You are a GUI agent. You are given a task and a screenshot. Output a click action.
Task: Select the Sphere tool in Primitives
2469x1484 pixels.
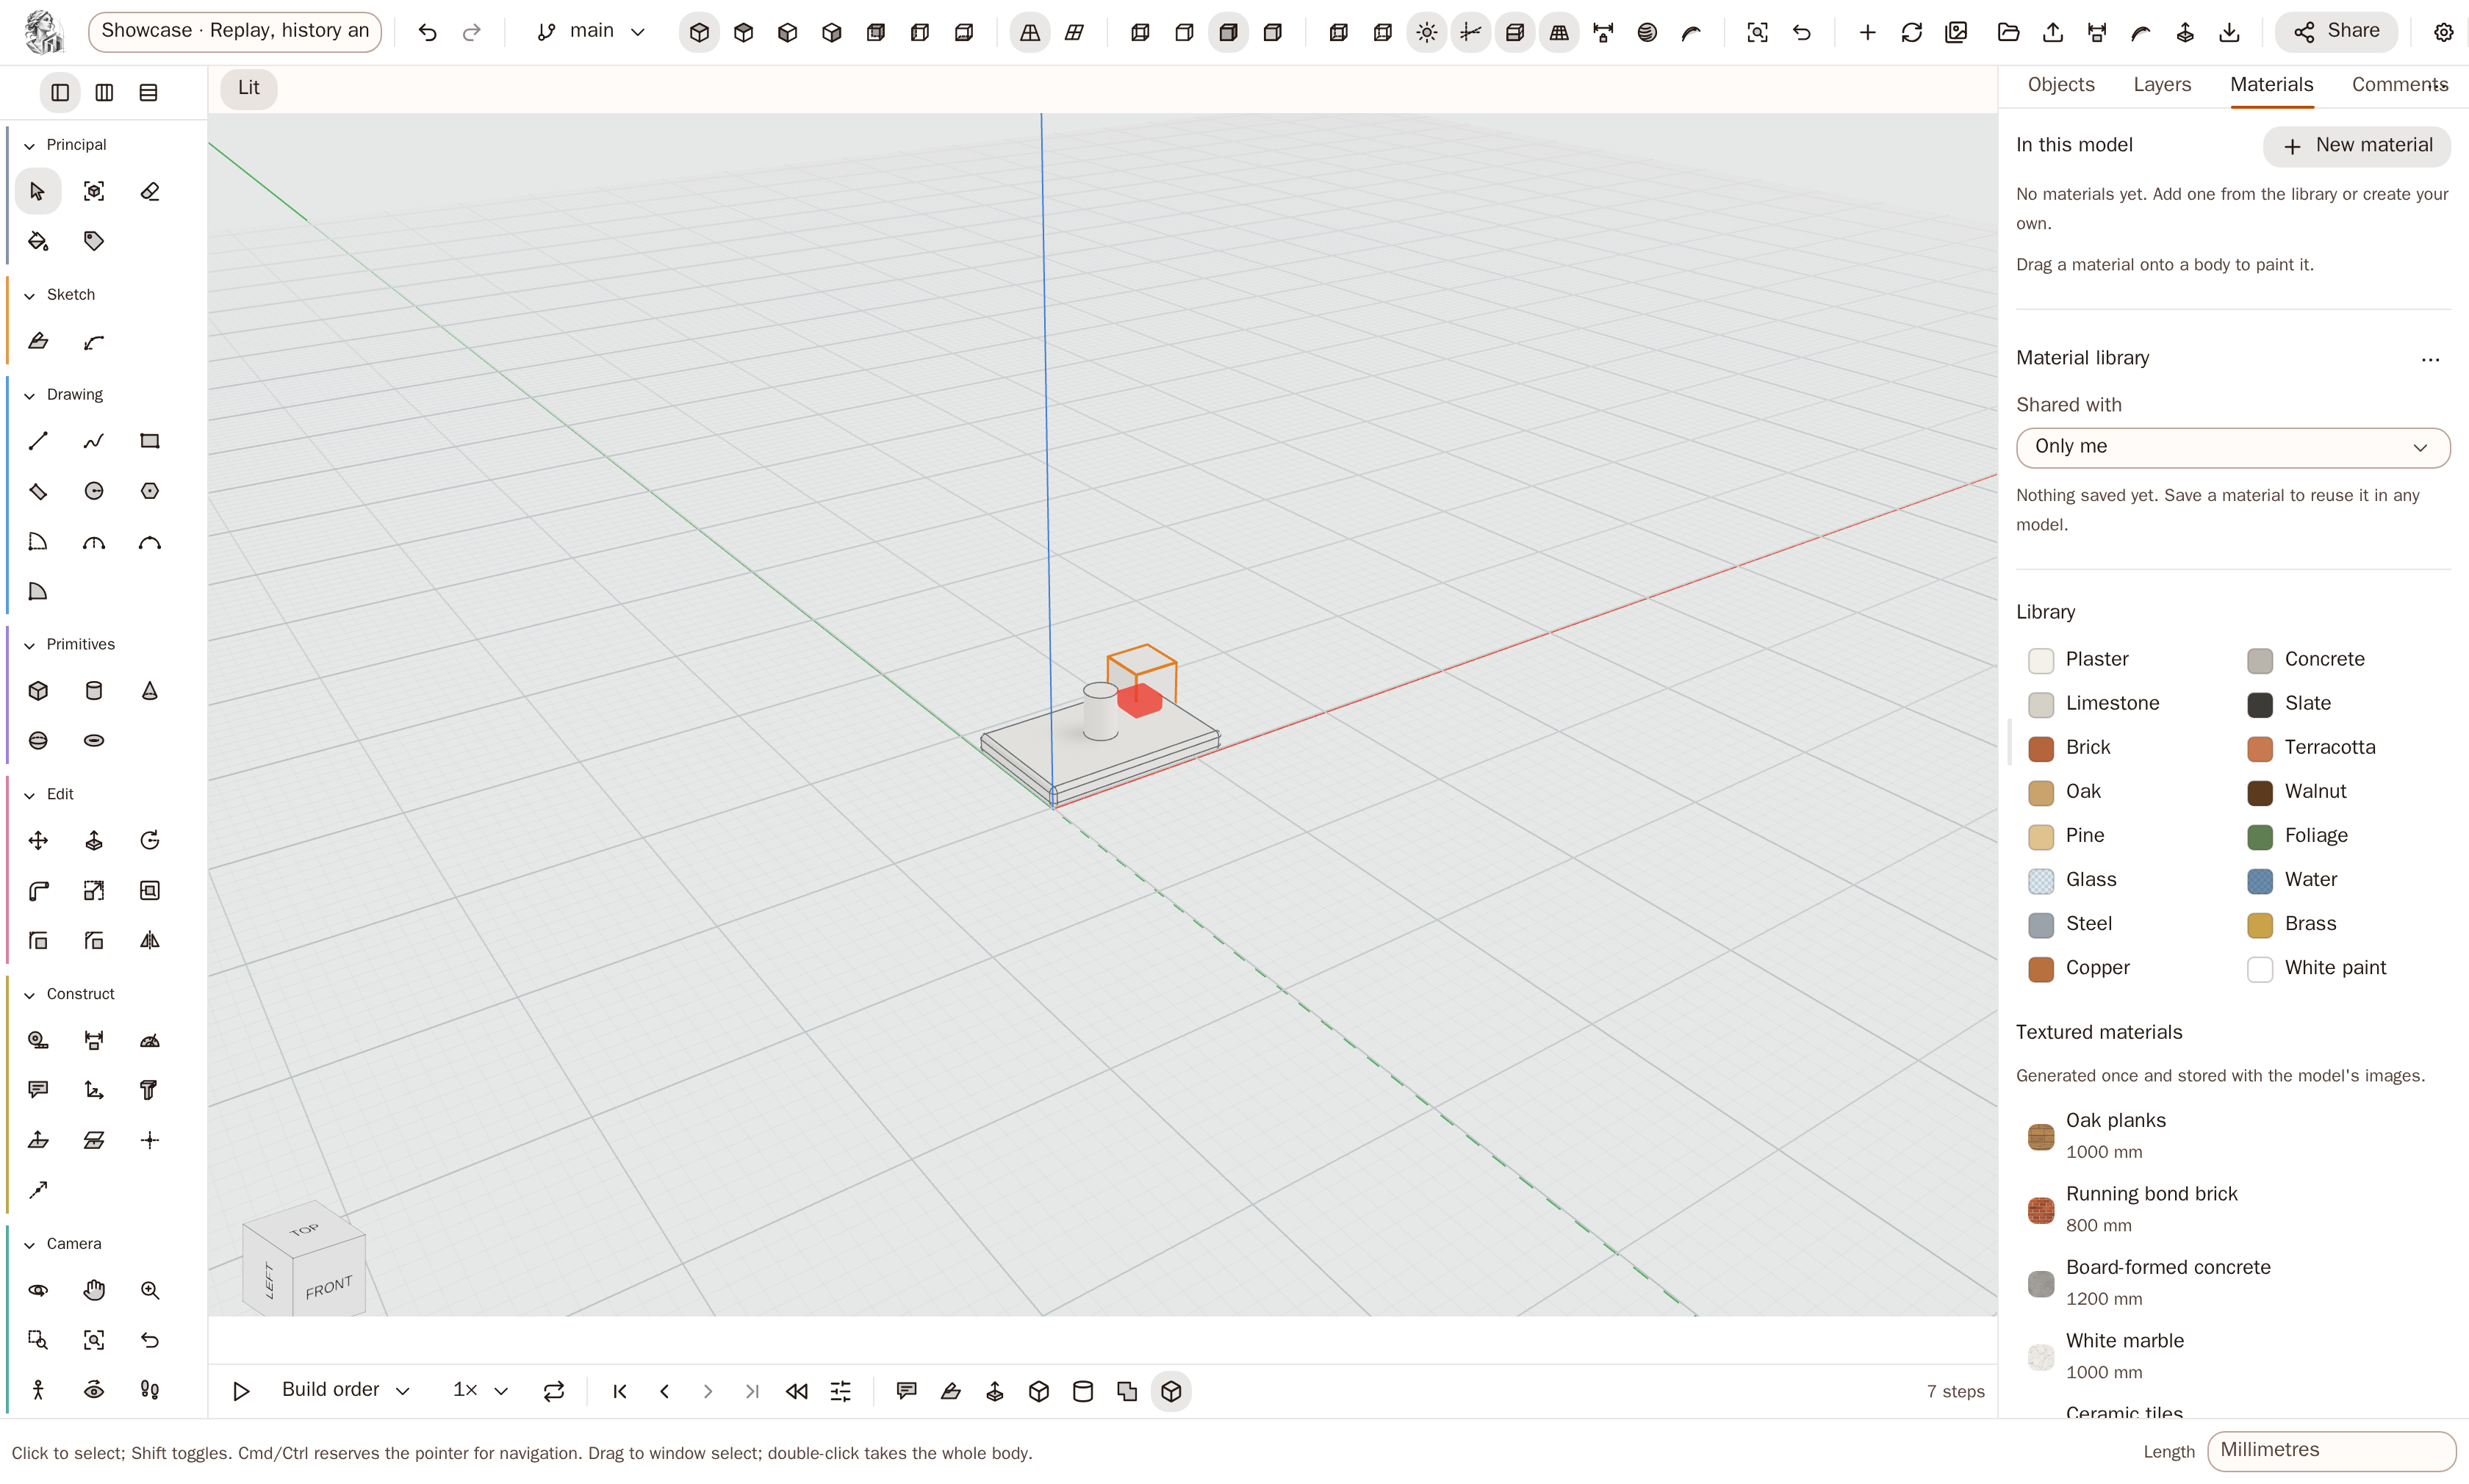tap(38, 741)
